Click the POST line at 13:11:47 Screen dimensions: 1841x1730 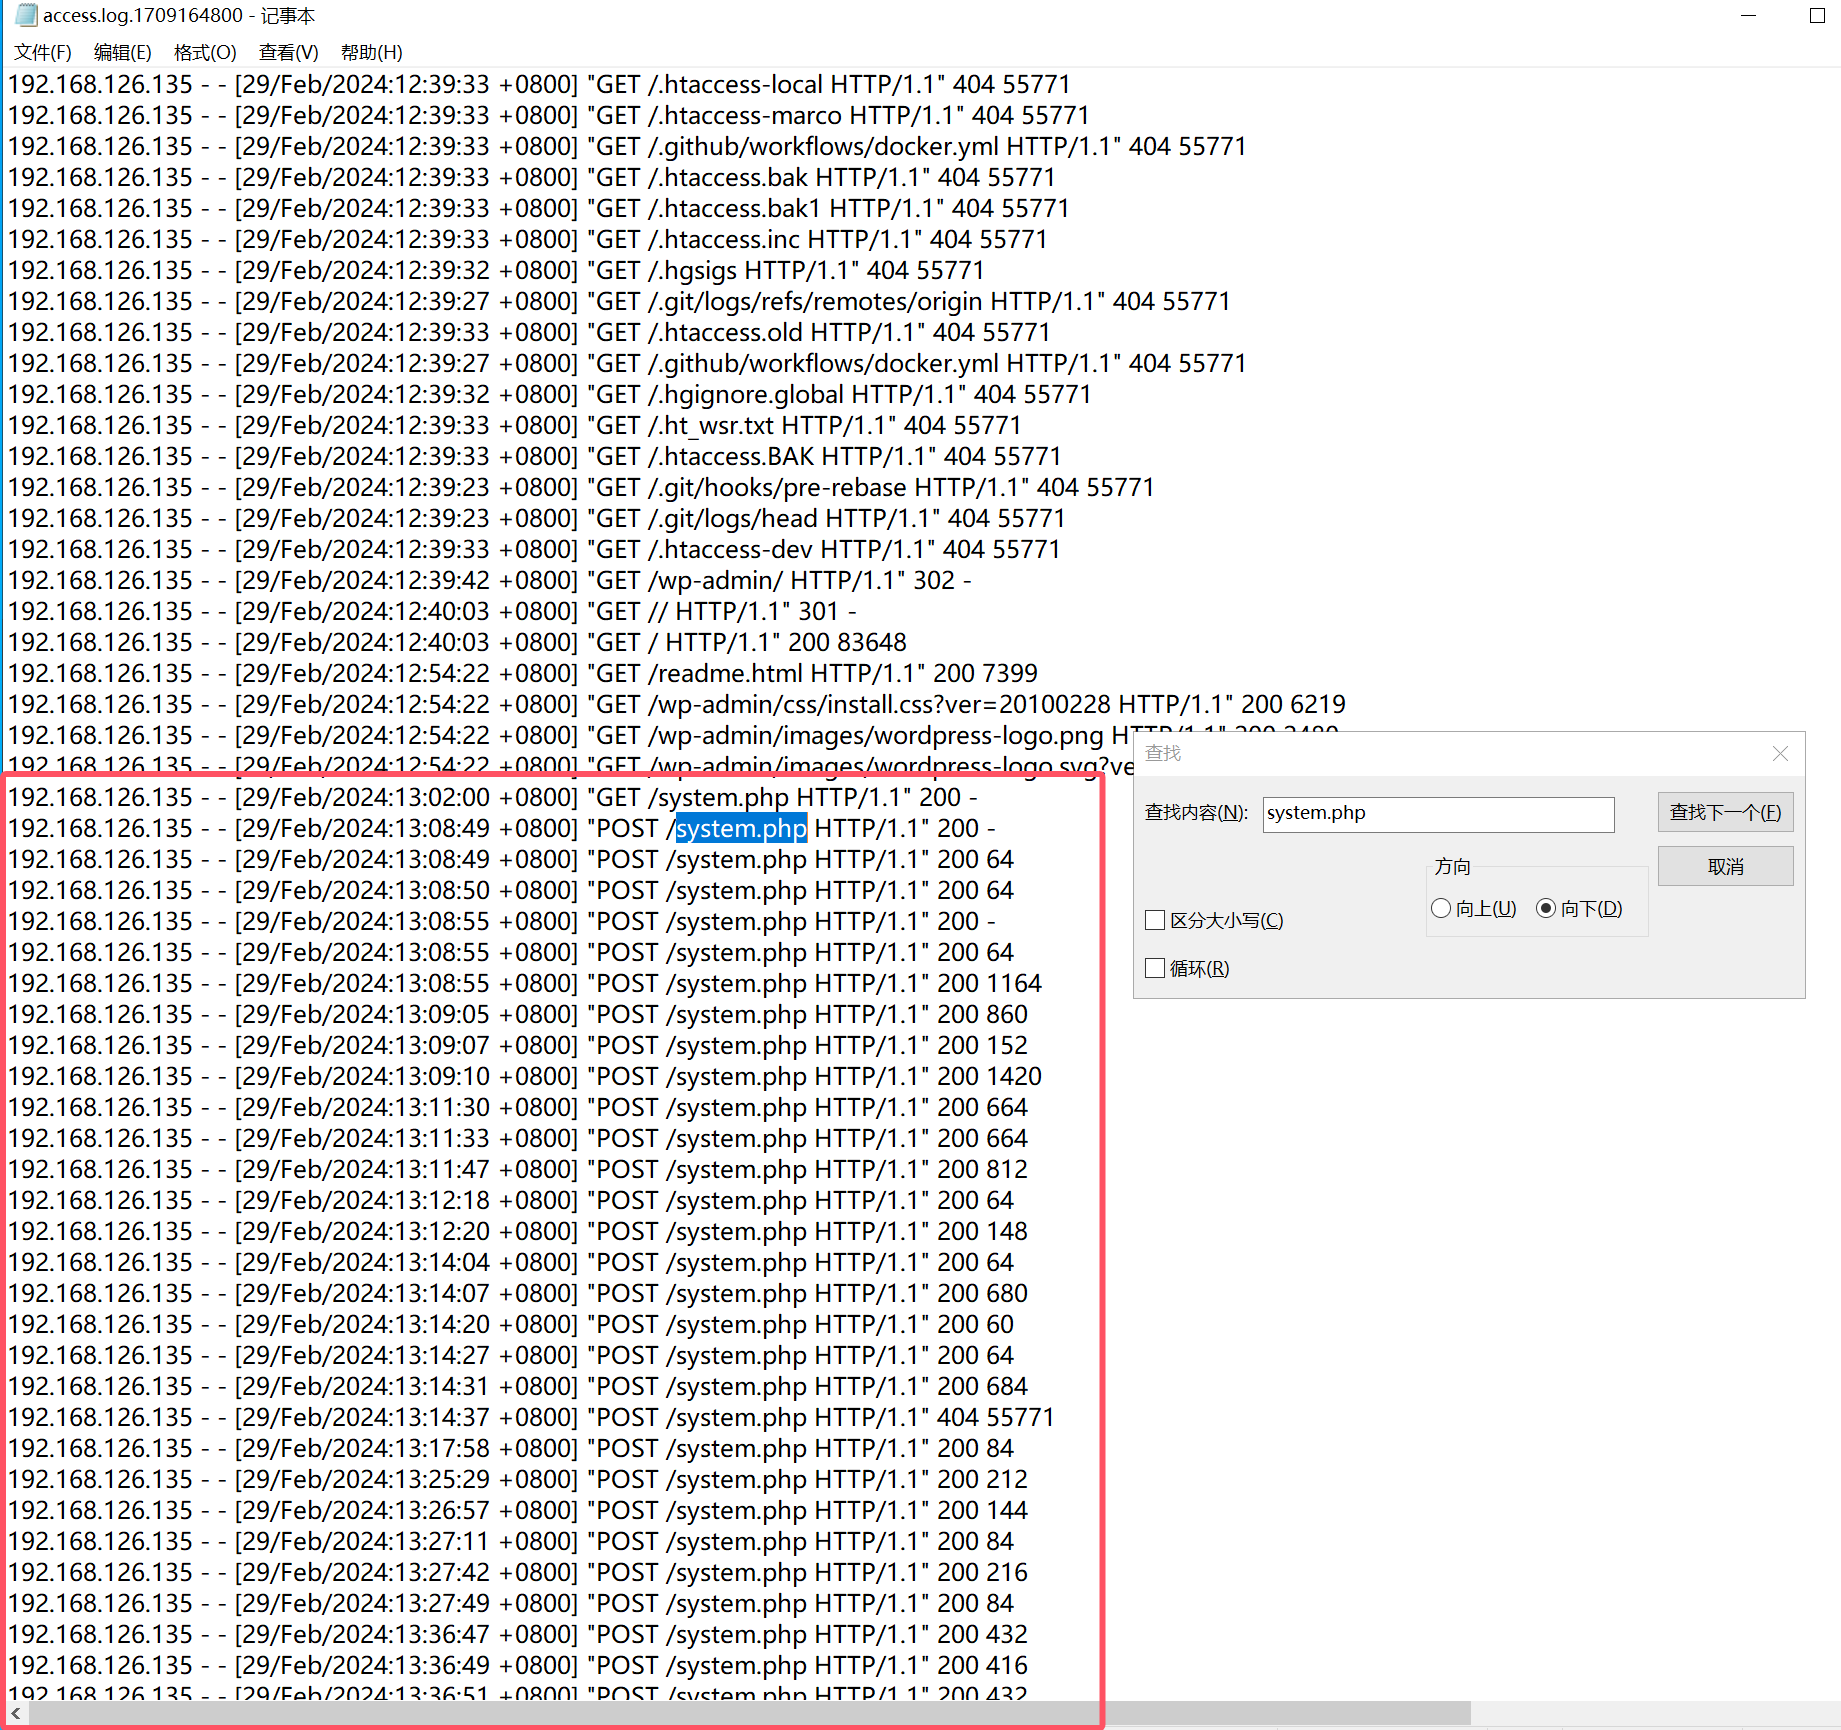518,1170
